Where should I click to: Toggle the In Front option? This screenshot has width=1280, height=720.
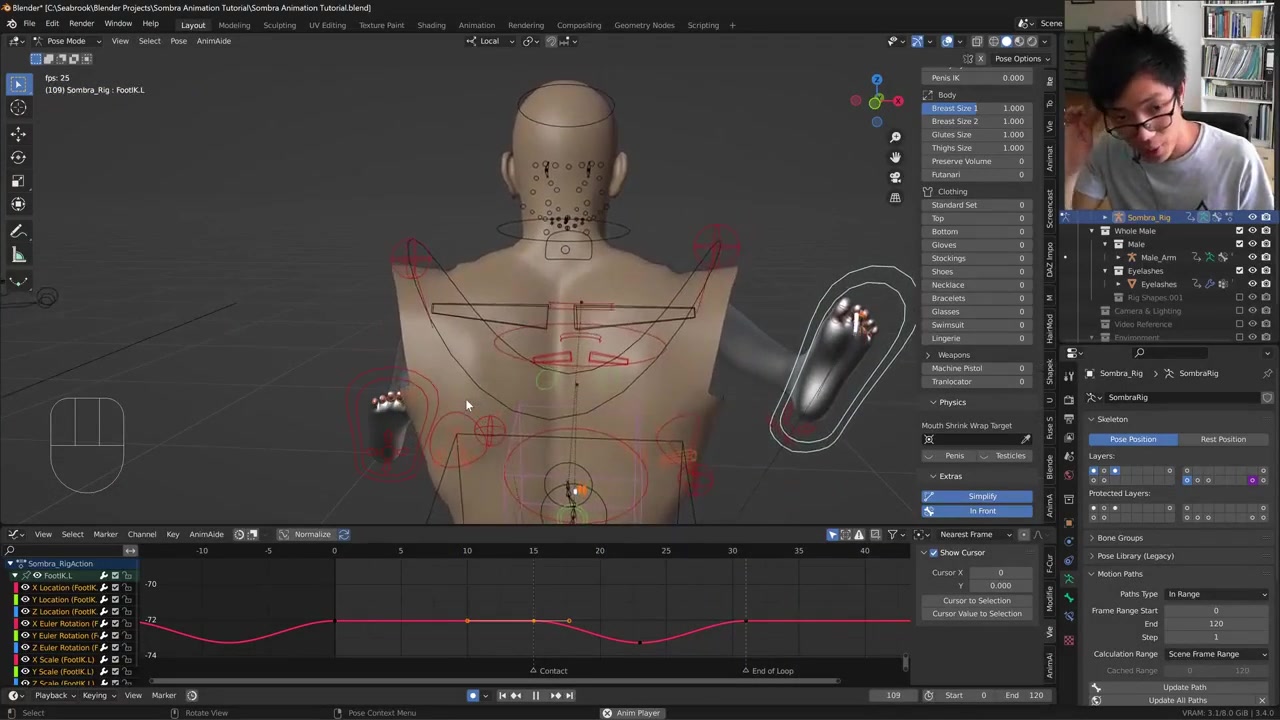tap(982, 511)
